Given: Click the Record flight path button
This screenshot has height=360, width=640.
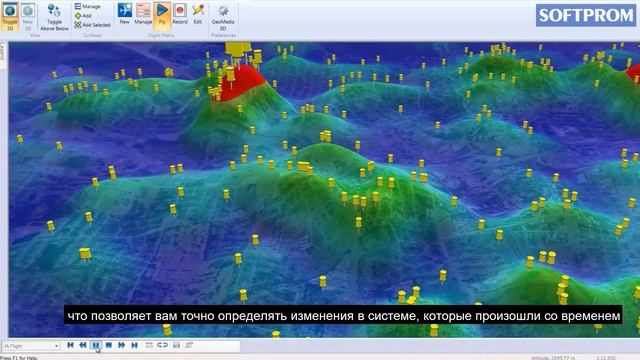Looking at the screenshot, I should tap(180, 14).
